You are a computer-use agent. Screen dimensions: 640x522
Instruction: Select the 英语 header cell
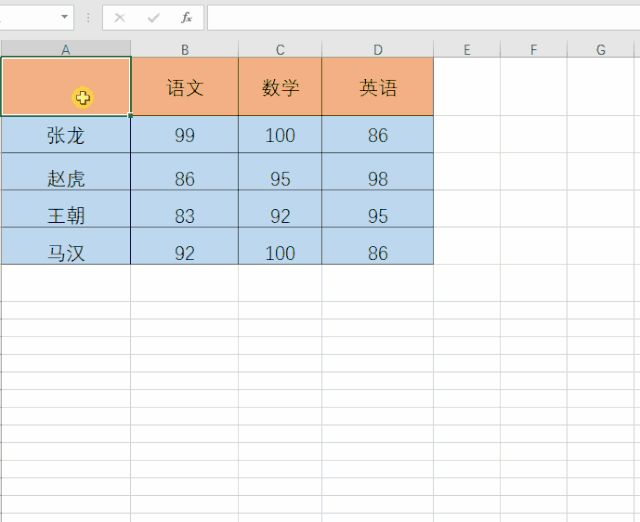[377, 87]
